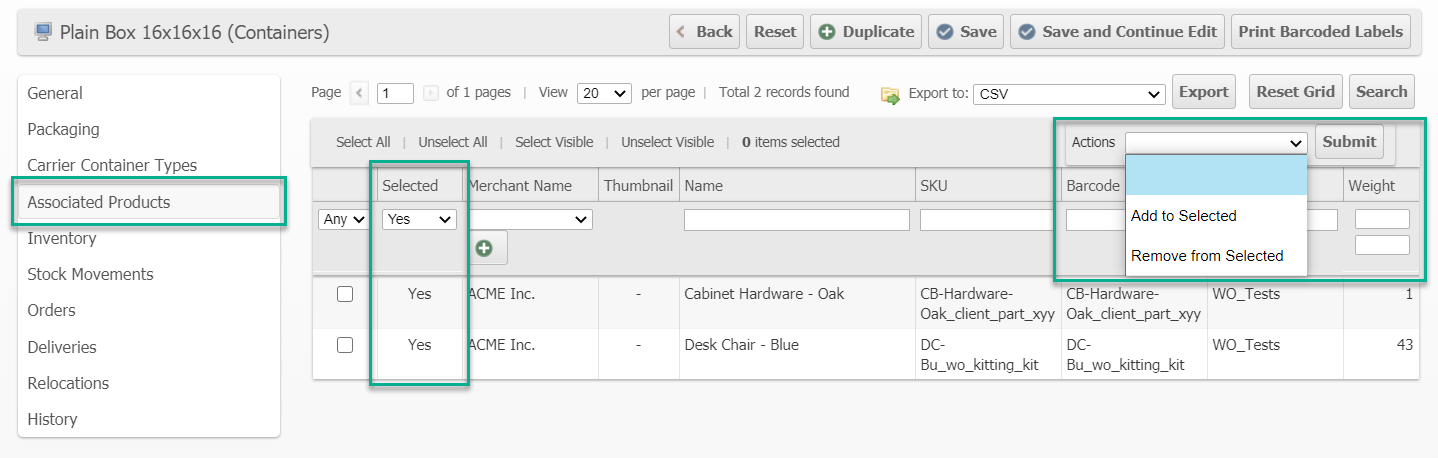Open the per page view dropdown
This screenshot has width=1438, height=458.
(604, 93)
